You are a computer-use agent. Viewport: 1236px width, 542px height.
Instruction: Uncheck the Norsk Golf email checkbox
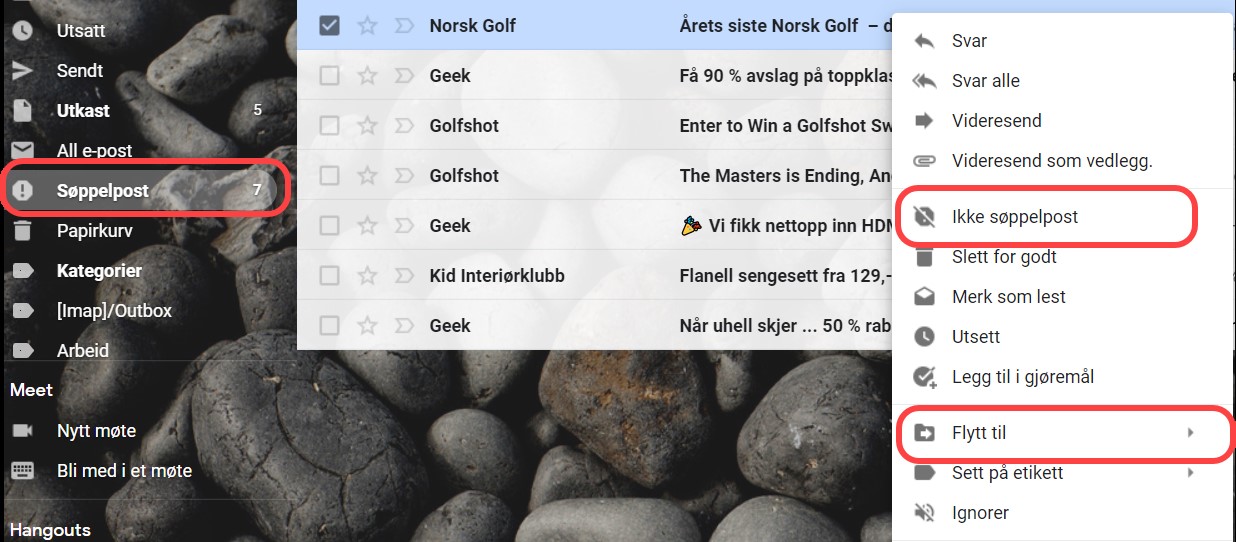click(329, 25)
